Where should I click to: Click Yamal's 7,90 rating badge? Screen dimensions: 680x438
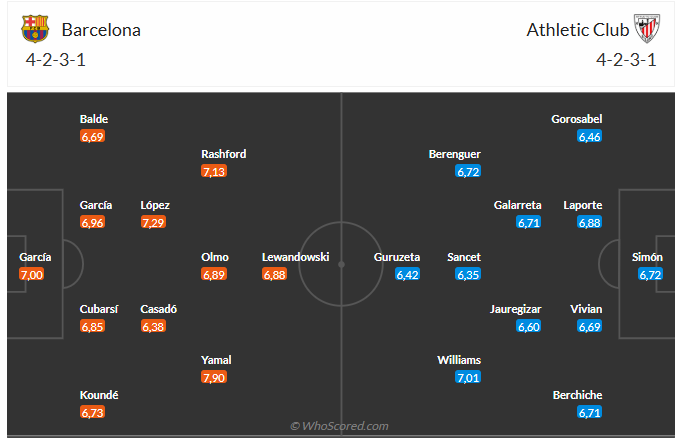[x=214, y=376]
